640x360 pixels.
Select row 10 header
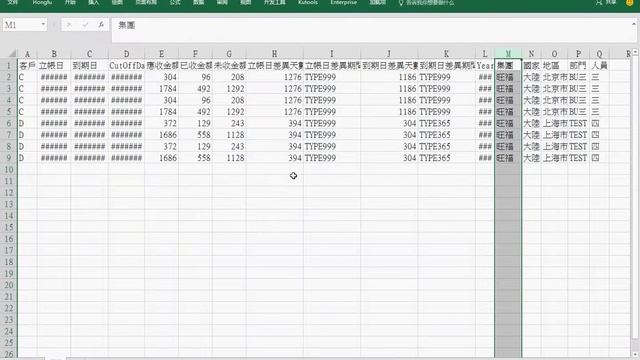[x=9, y=169]
